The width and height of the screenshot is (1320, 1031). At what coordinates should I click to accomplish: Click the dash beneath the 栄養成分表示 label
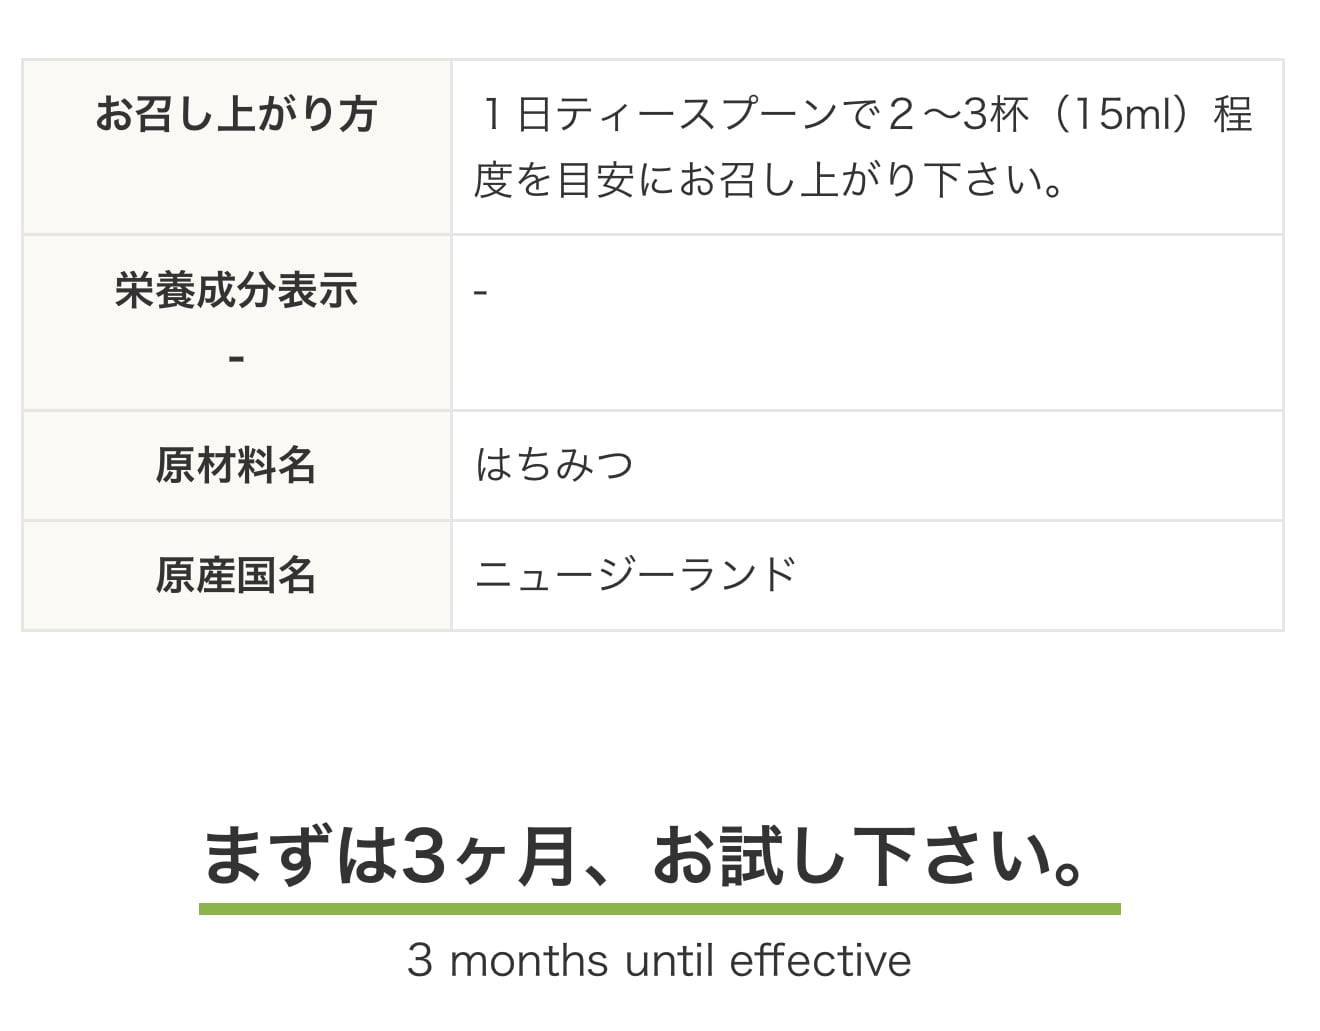pos(236,358)
